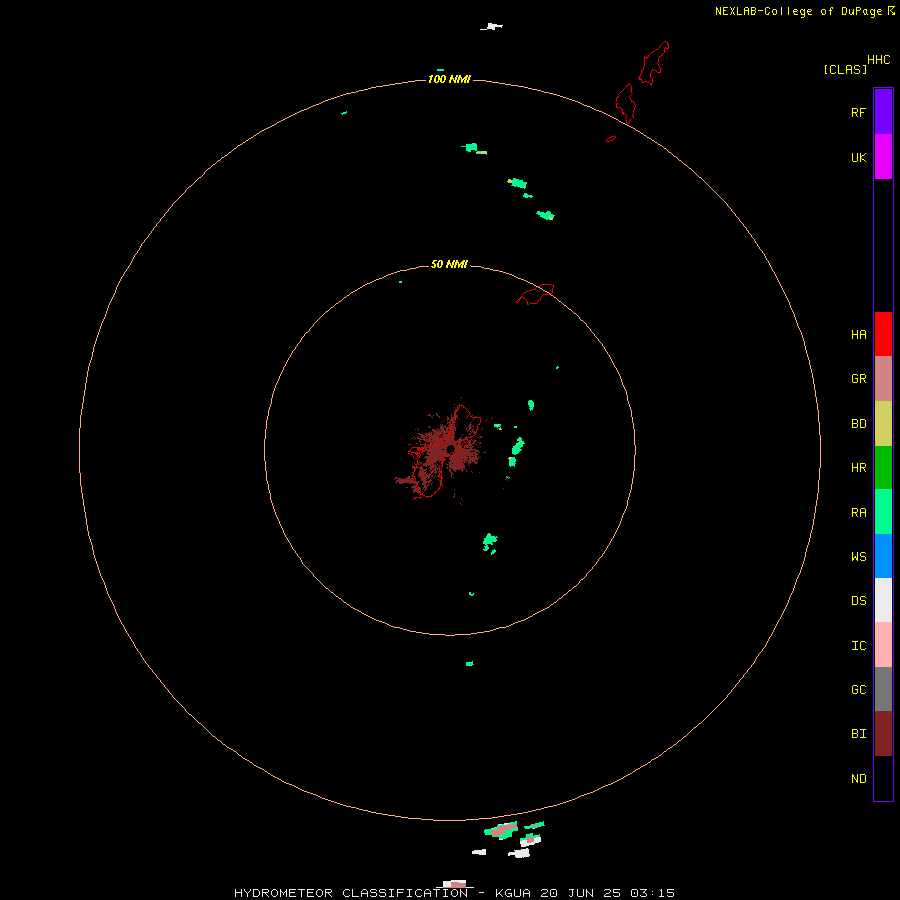Click the NEXLAB-College of DuPage credit text

tap(798, 11)
